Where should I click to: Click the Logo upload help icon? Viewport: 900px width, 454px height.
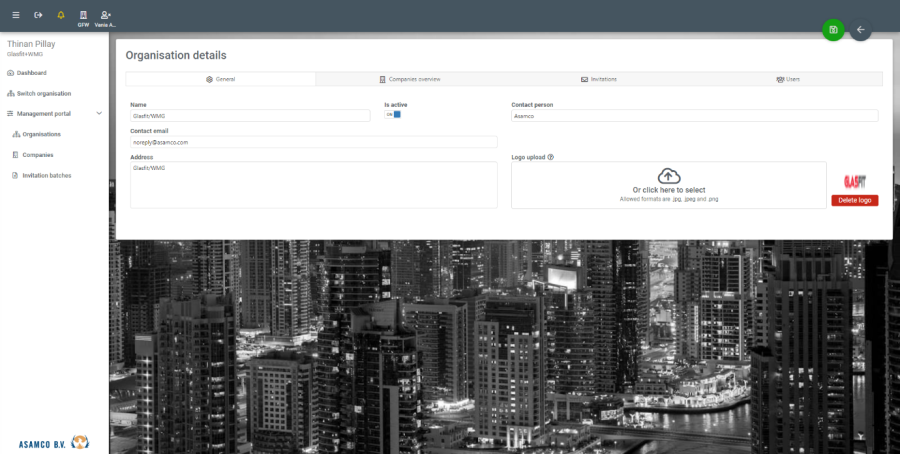pyautogui.click(x=551, y=157)
